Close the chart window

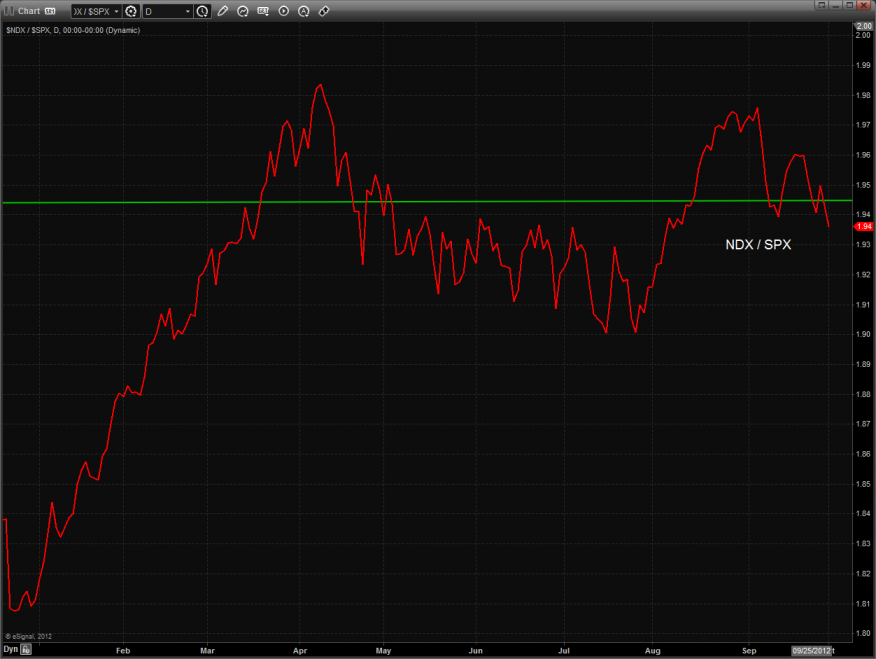pos(864,5)
